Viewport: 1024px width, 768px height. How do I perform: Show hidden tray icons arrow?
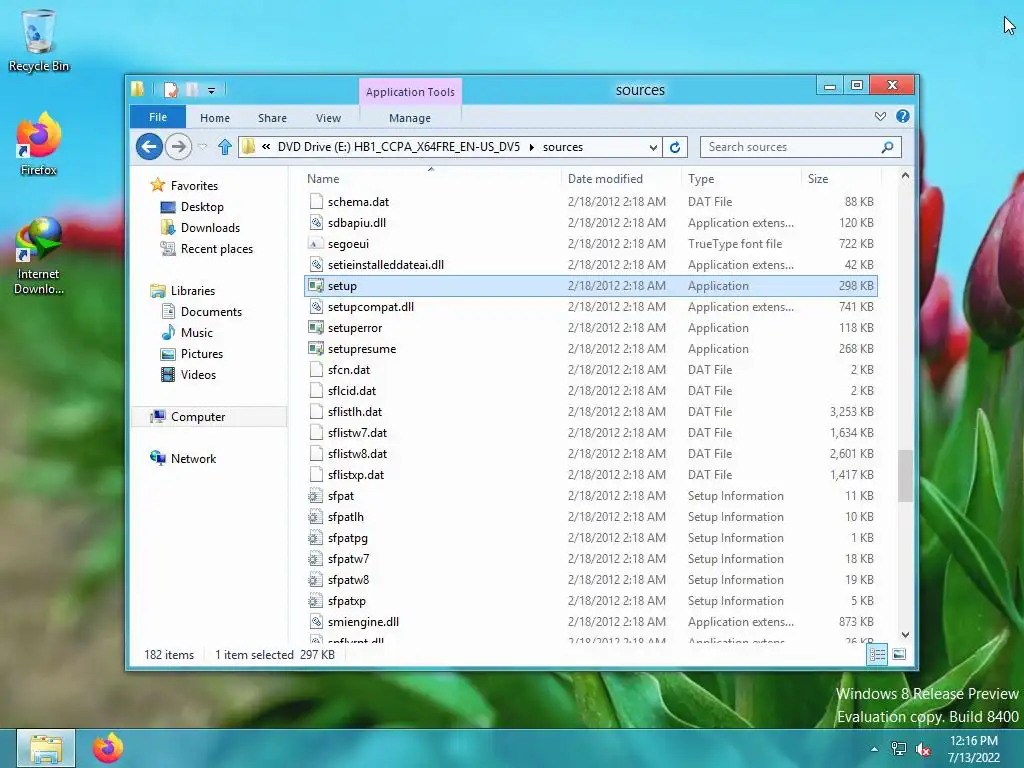[874, 749]
